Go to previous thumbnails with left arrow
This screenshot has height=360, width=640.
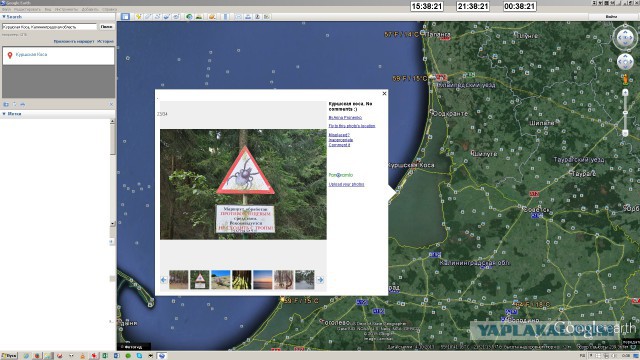tap(163, 280)
